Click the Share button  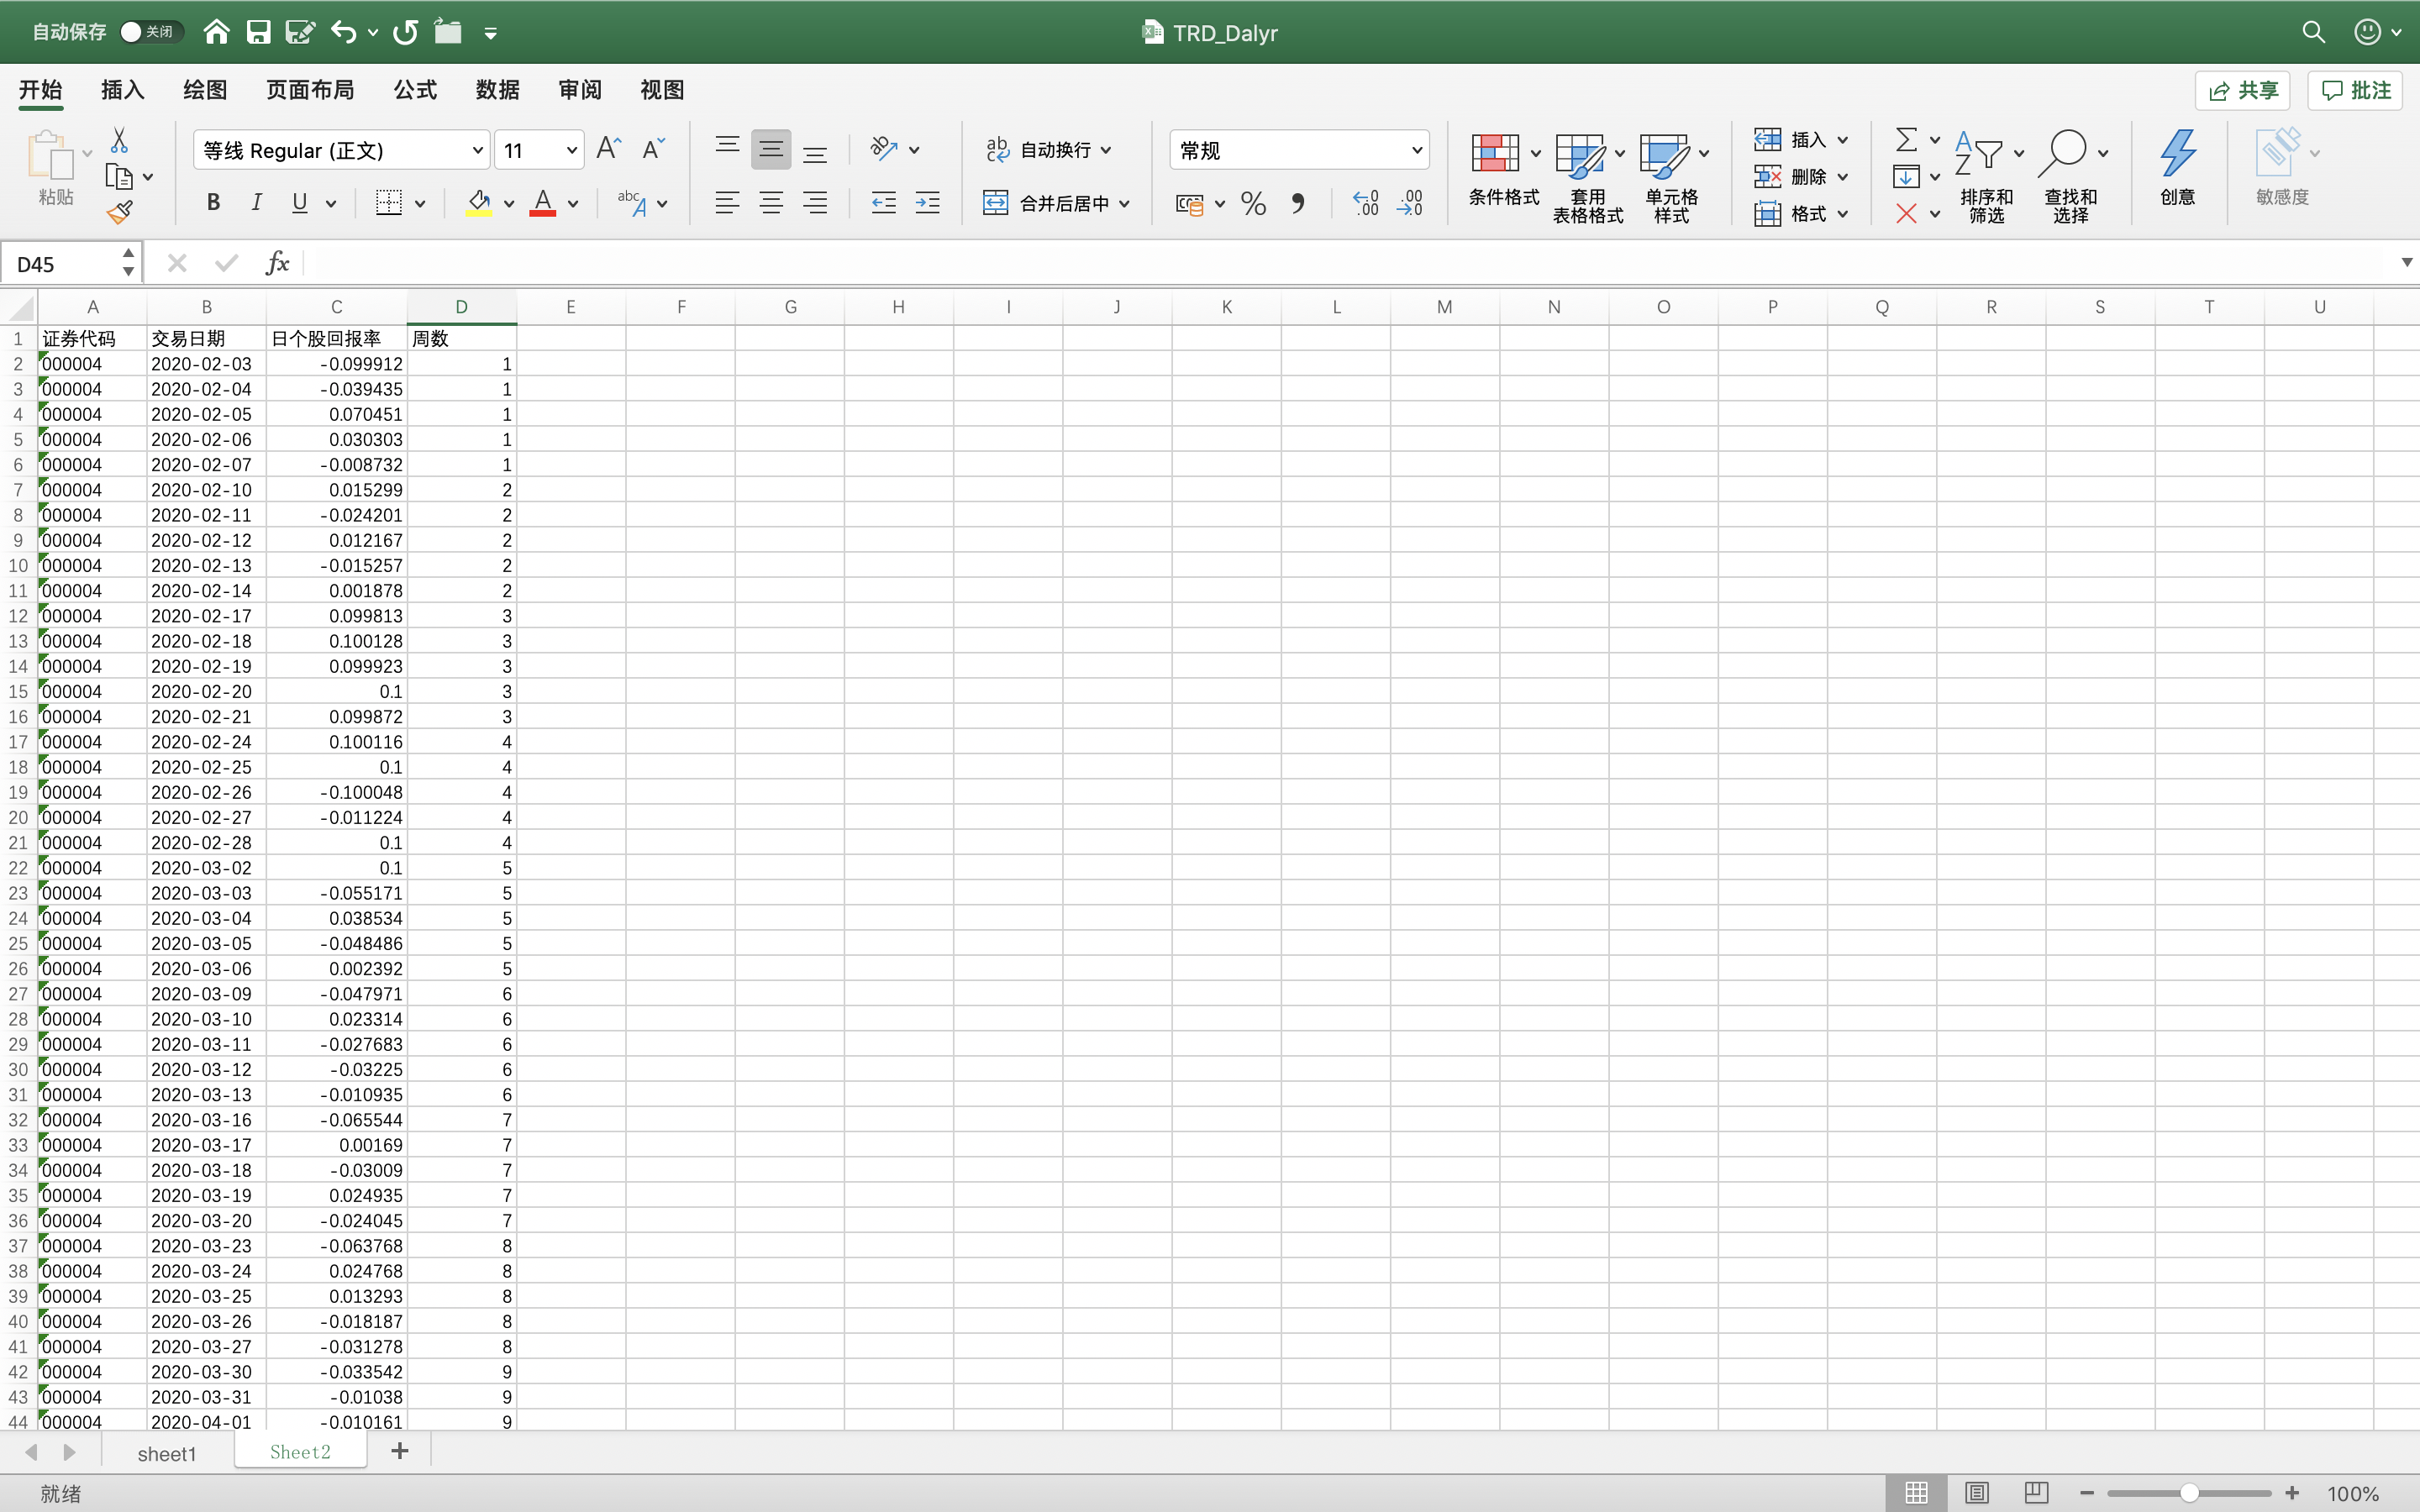coord(2243,90)
